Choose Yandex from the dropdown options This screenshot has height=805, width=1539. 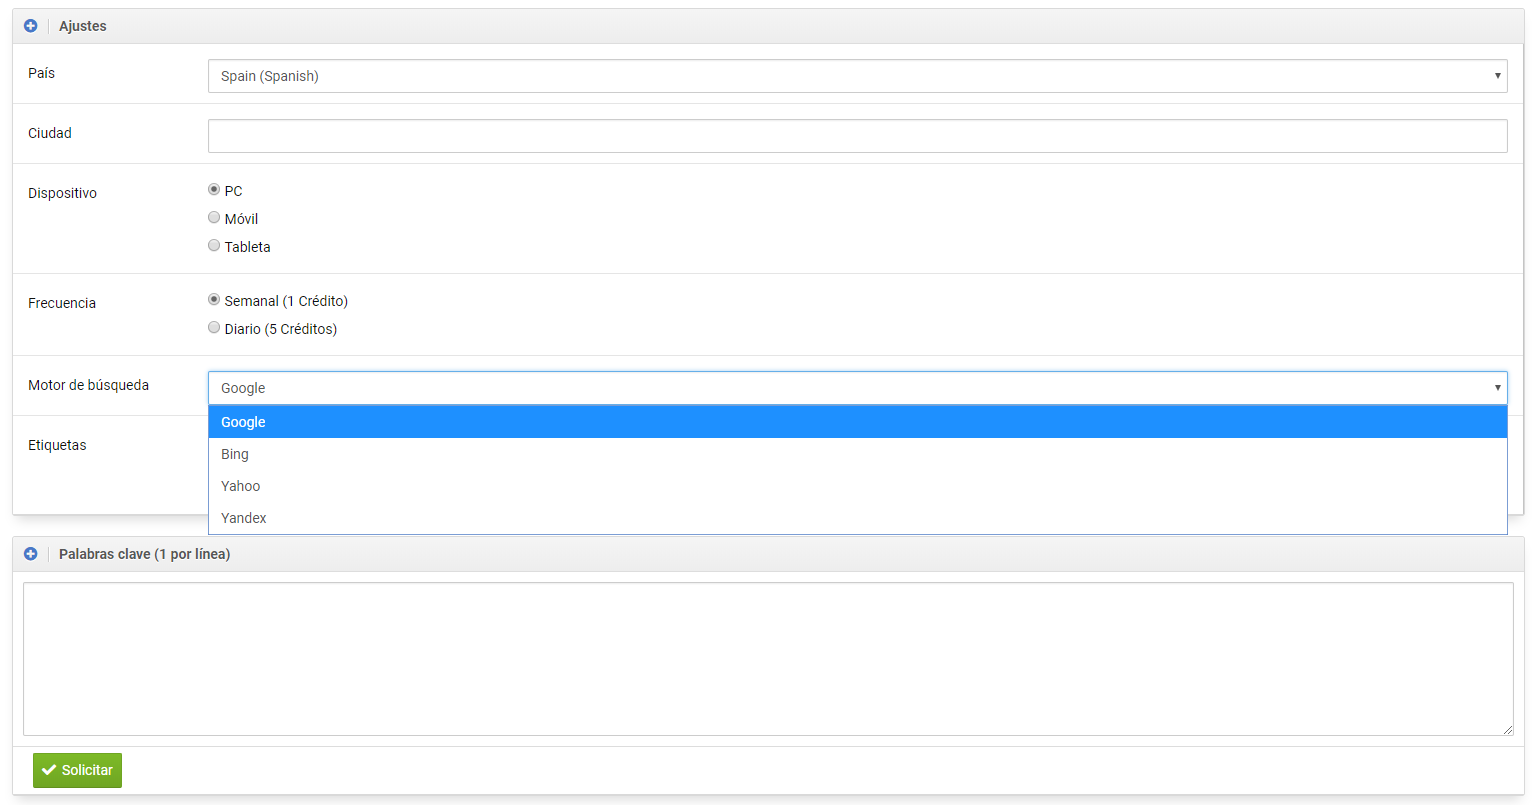tap(857, 518)
